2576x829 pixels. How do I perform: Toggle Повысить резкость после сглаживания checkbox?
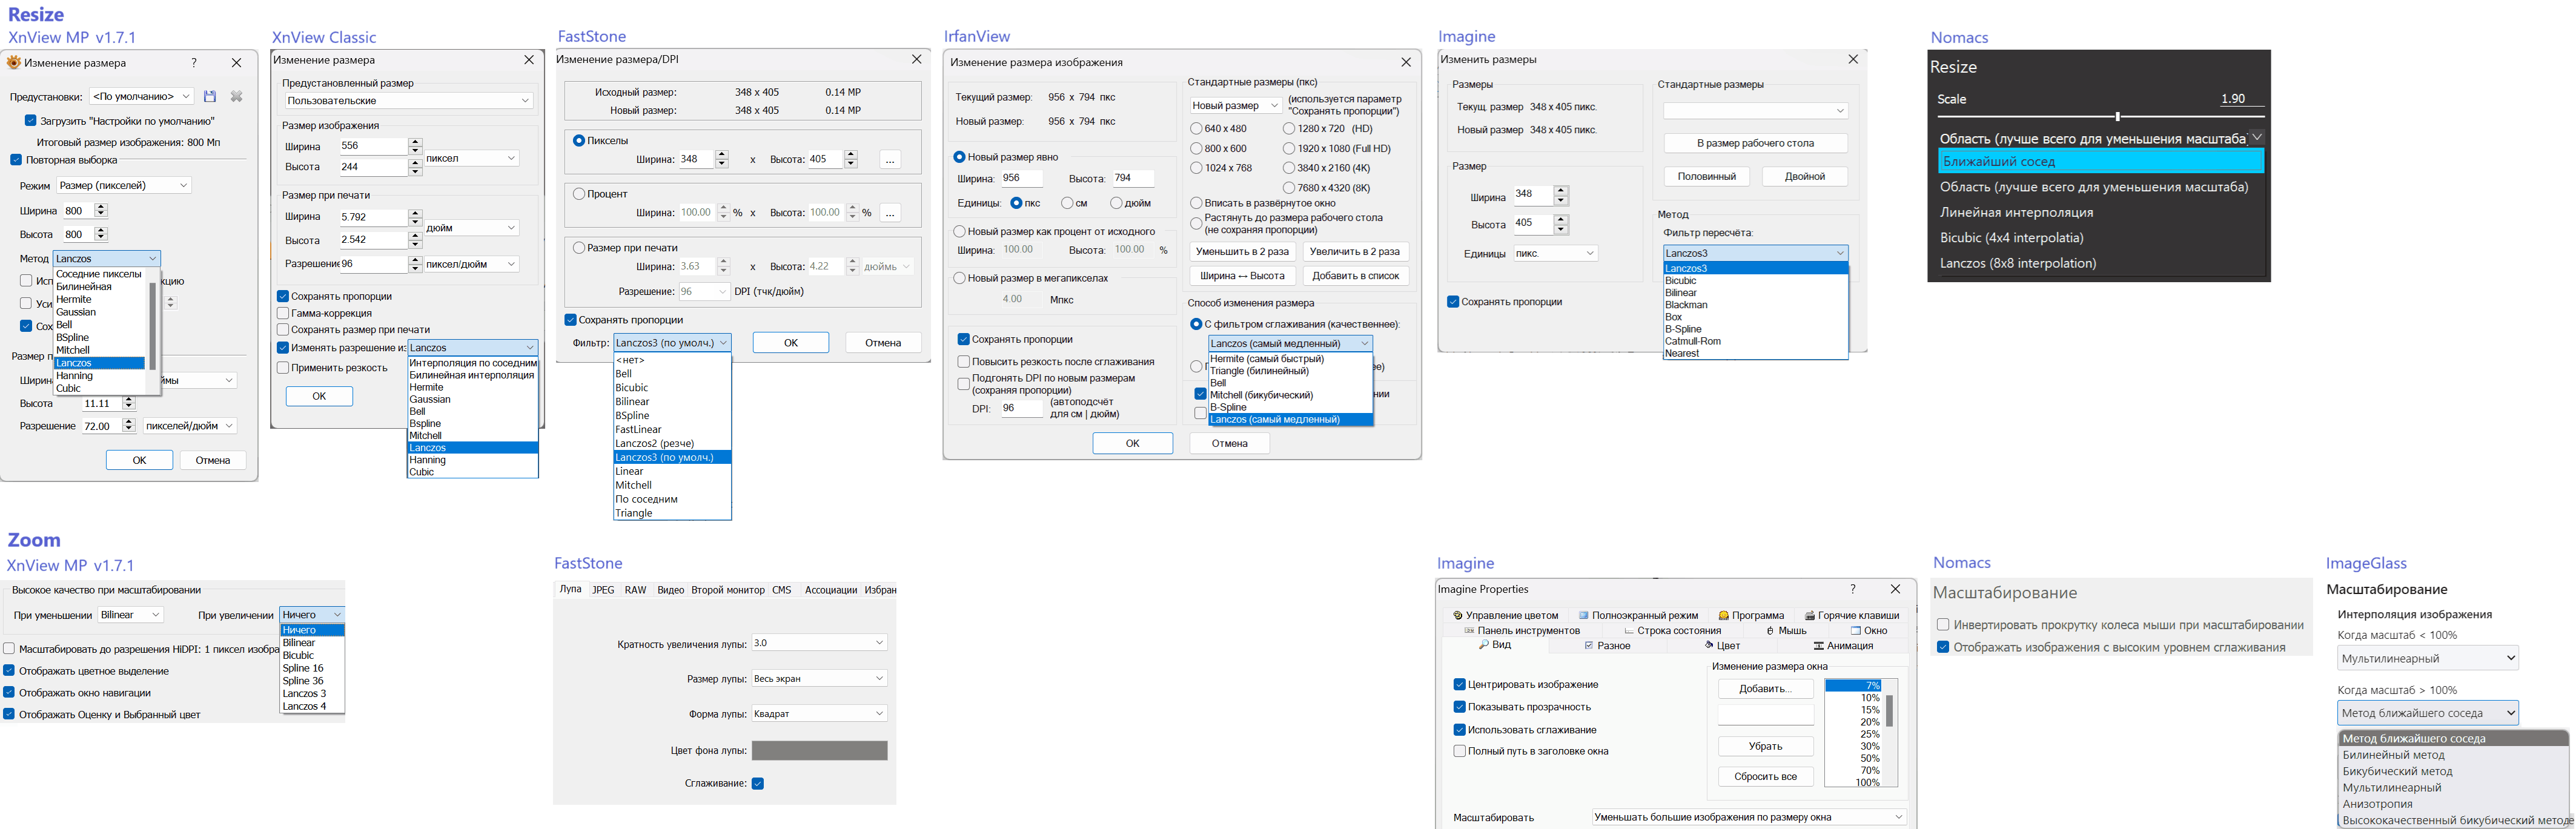point(964,361)
